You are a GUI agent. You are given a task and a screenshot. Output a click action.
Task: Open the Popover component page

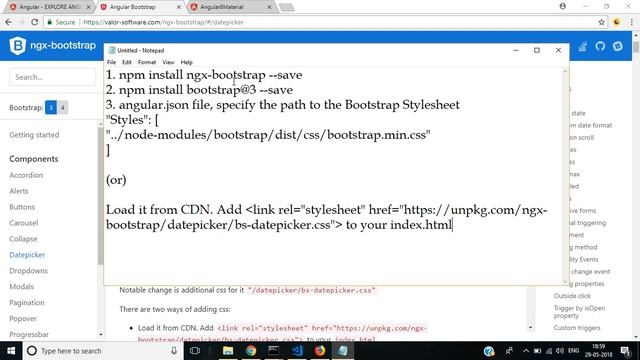coord(23,318)
